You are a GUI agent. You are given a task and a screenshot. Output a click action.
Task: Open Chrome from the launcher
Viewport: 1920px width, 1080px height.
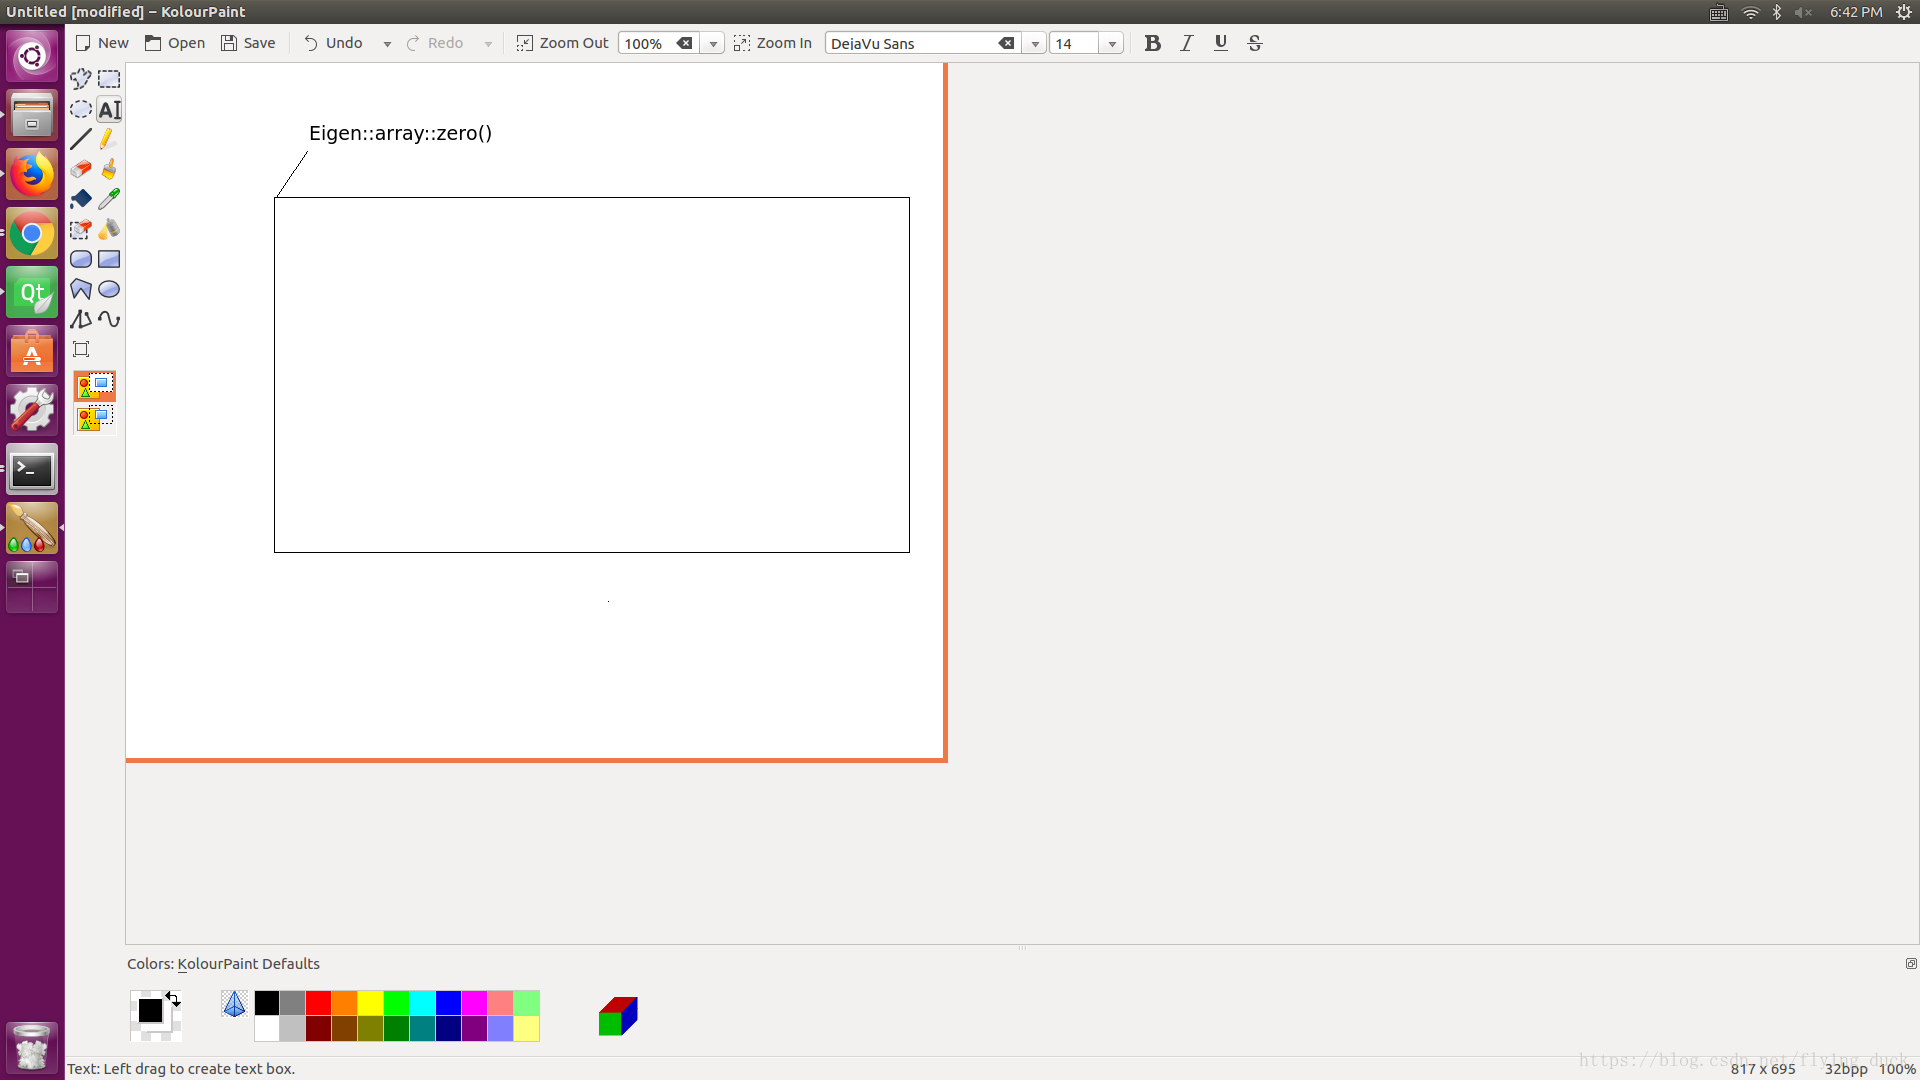32,235
